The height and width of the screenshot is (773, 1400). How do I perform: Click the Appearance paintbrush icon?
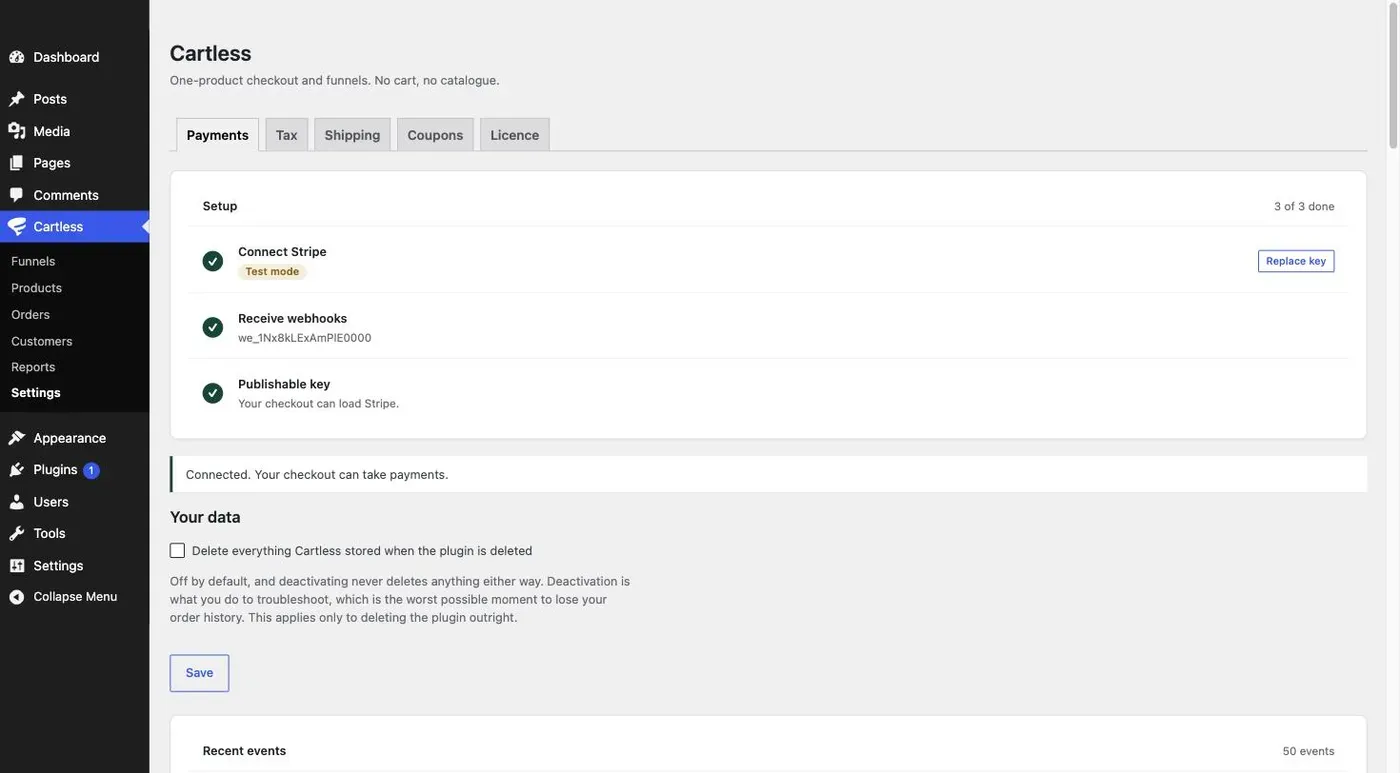pyautogui.click(x=17, y=438)
